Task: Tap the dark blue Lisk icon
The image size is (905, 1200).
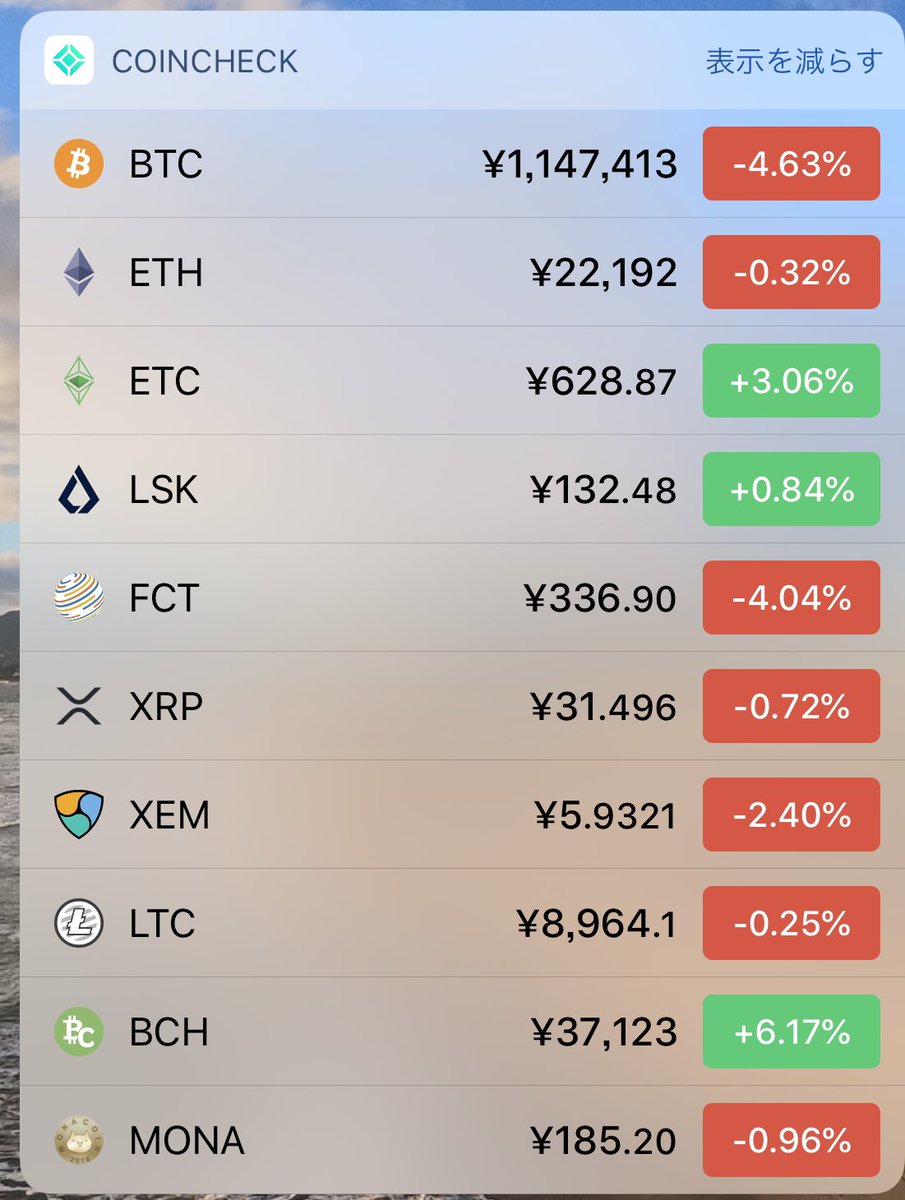Action: tap(78, 490)
